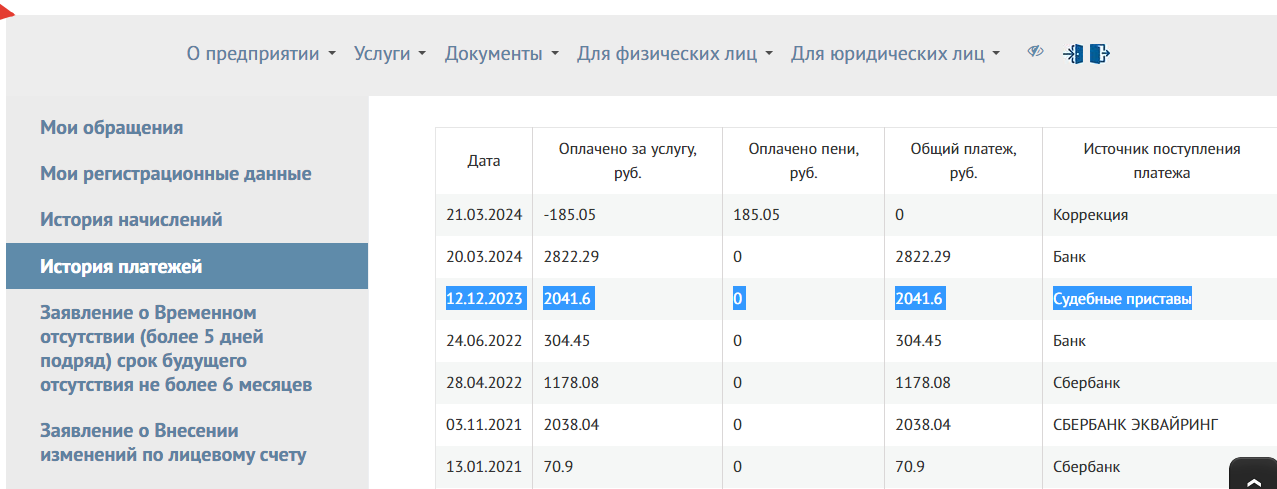Screen dimensions: 1277x489
Task: Open "Заявление о Временном отсутствии" link
Action: (176, 349)
